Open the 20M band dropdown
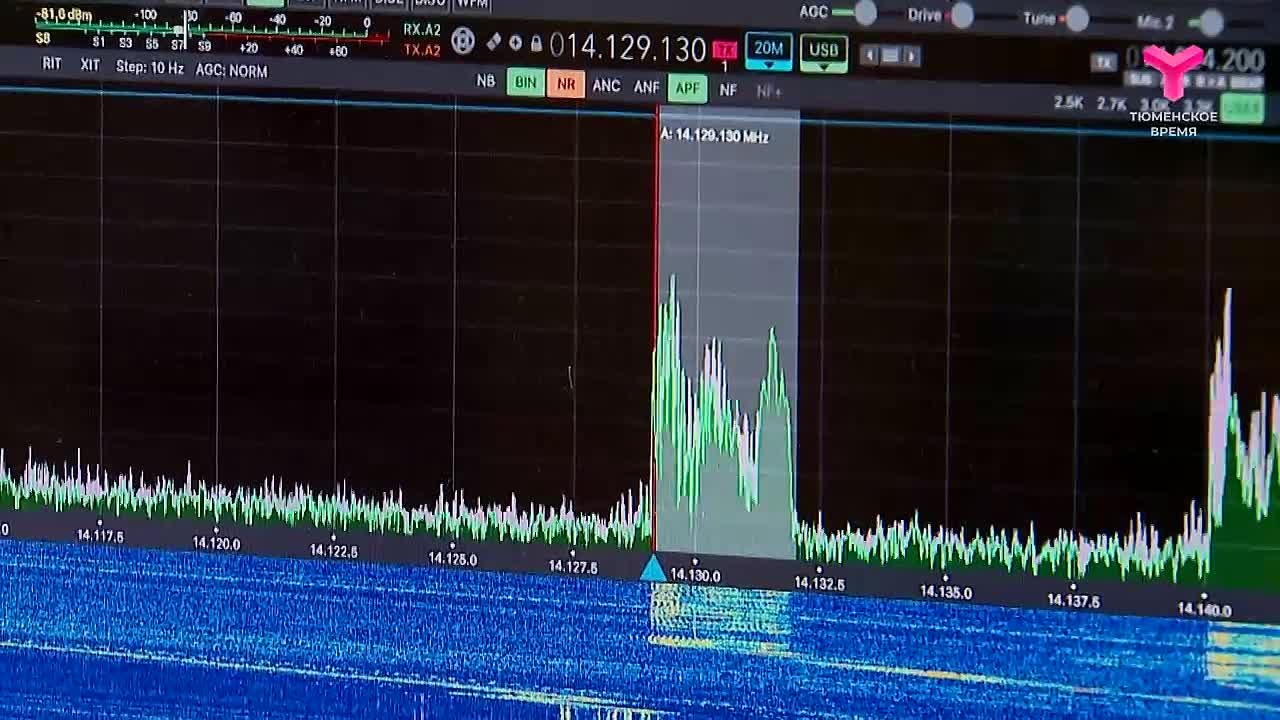1280x720 pixels. point(768,51)
